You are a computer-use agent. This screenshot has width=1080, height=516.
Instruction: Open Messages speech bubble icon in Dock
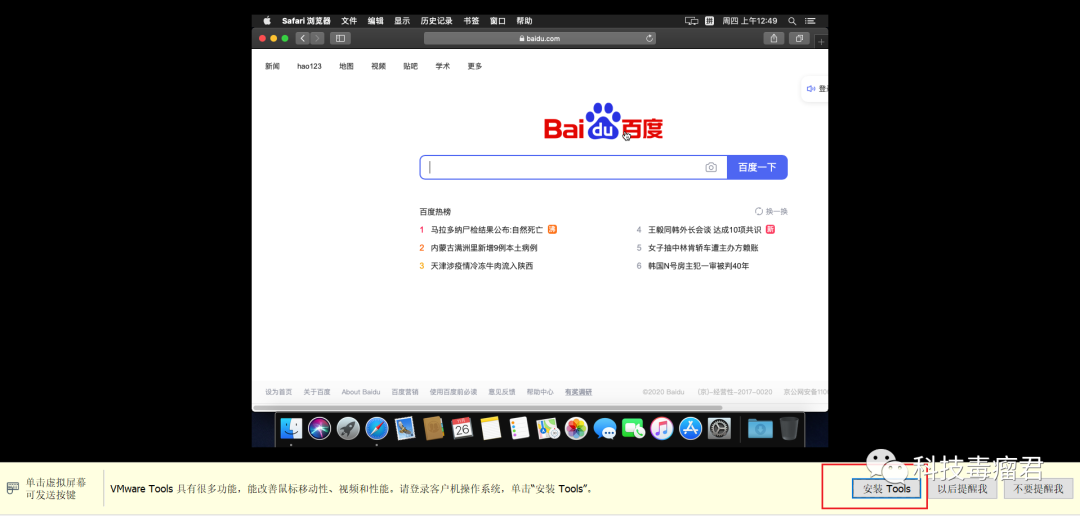605,429
